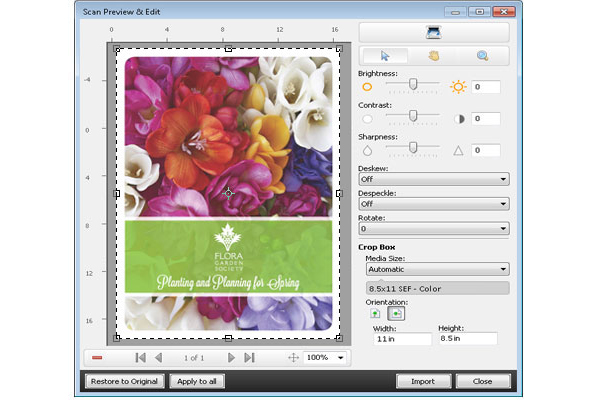Open the Media Size dropdown
600x400 pixels.
[x=436, y=269]
